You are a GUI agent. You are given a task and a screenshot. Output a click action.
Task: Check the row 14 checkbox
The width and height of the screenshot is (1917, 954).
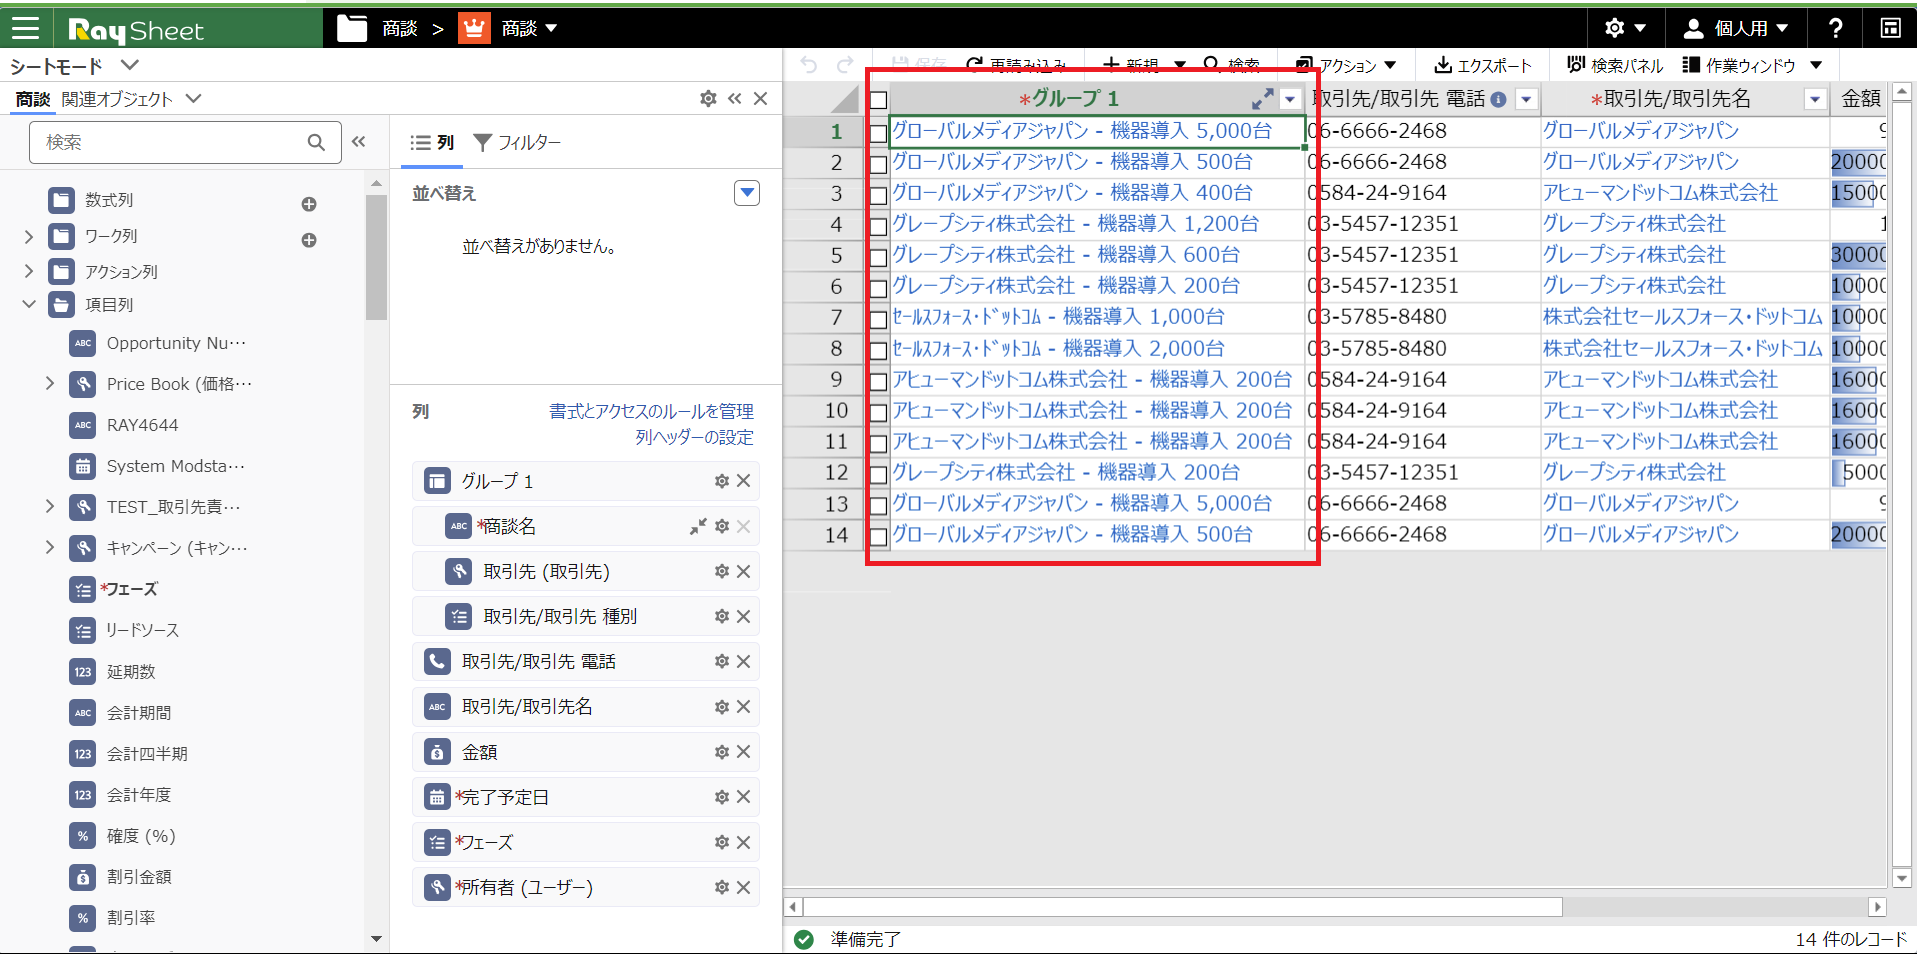pos(878,536)
